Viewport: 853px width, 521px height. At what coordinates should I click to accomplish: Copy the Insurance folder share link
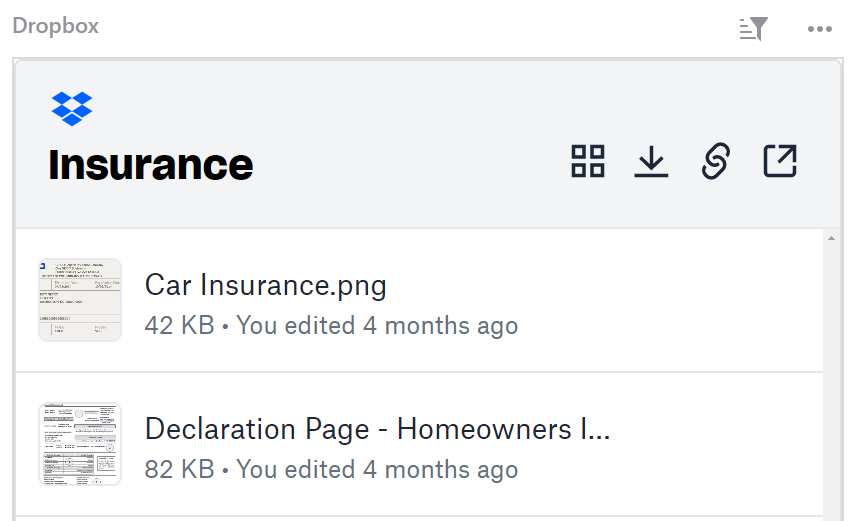click(715, 161)
